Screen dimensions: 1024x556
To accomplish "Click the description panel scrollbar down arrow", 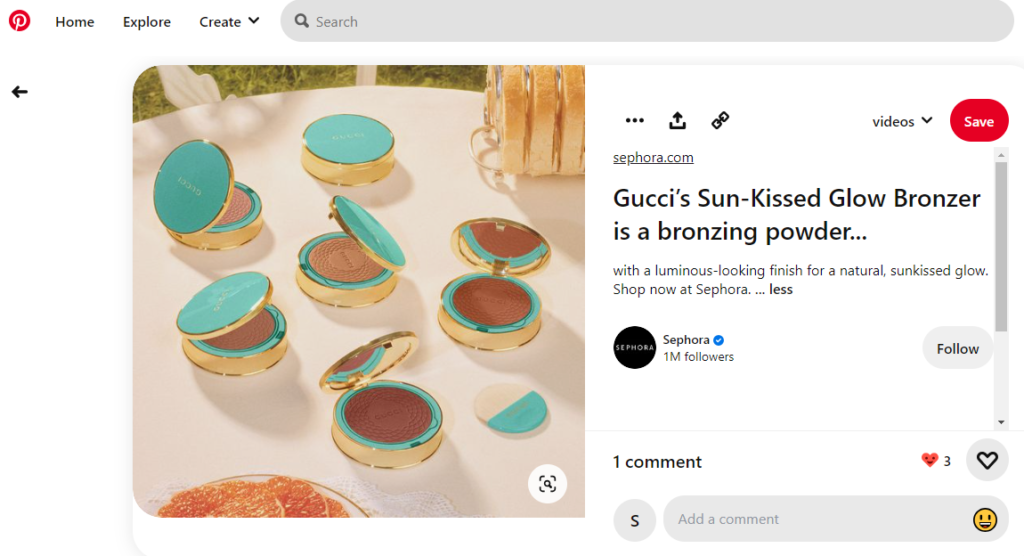I will 1001,423.
